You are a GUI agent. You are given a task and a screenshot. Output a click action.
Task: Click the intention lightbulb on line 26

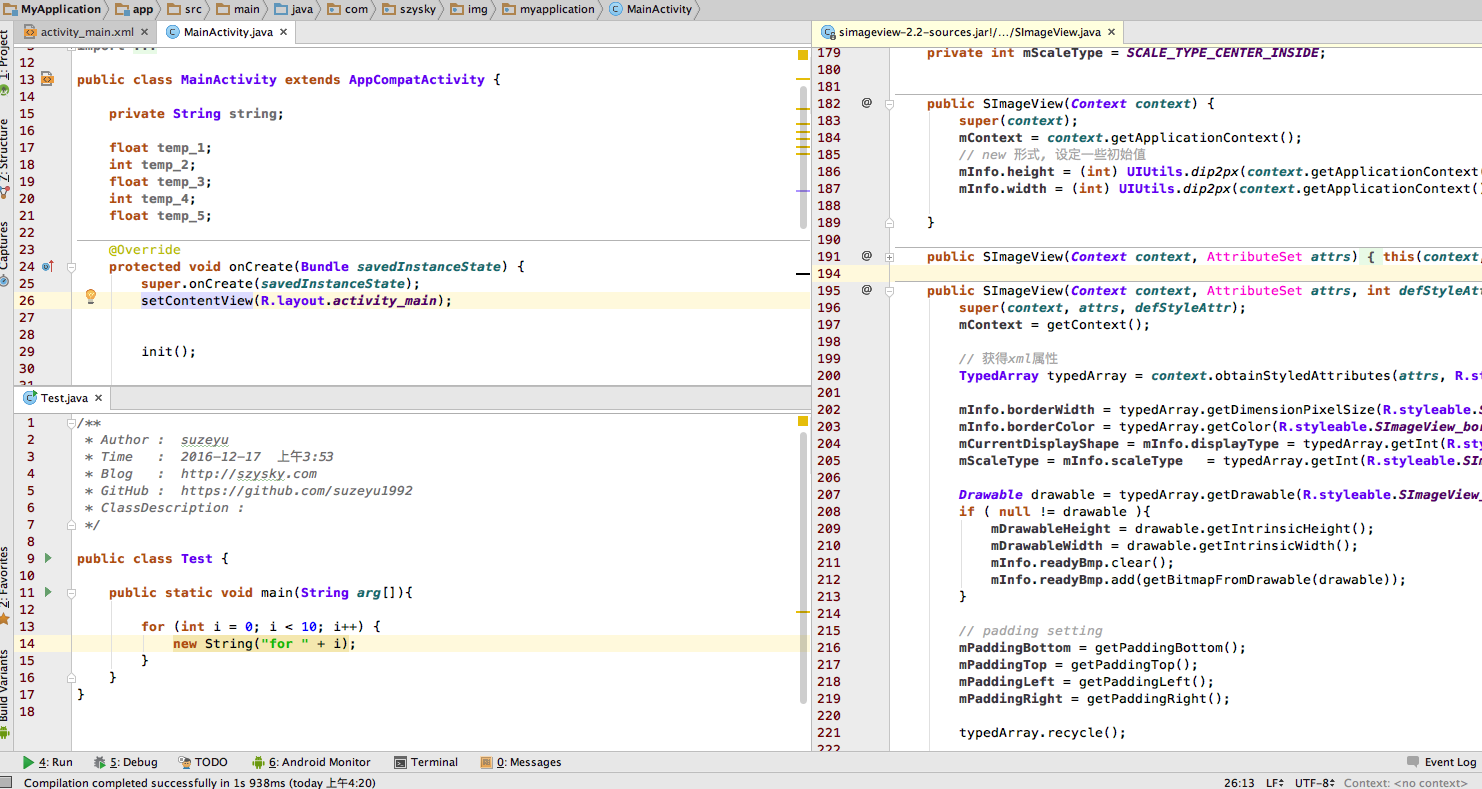pos(90,297)
